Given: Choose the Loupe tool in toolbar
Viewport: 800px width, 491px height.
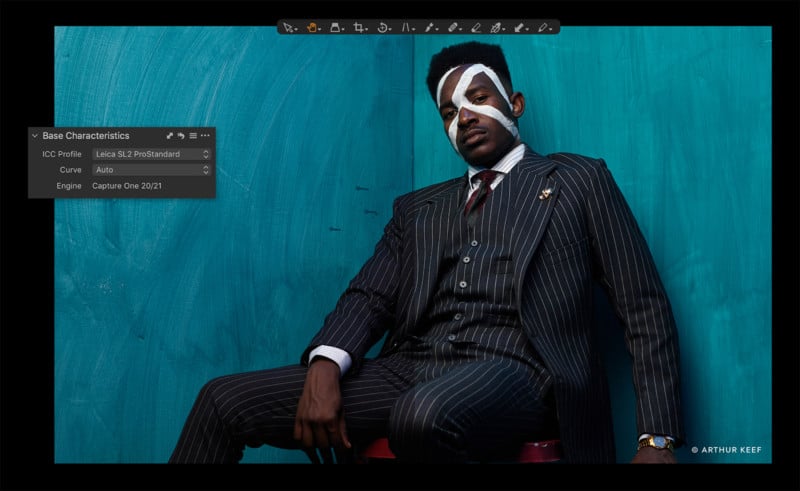Looking at the screenshot, I should tap(335, 27).
